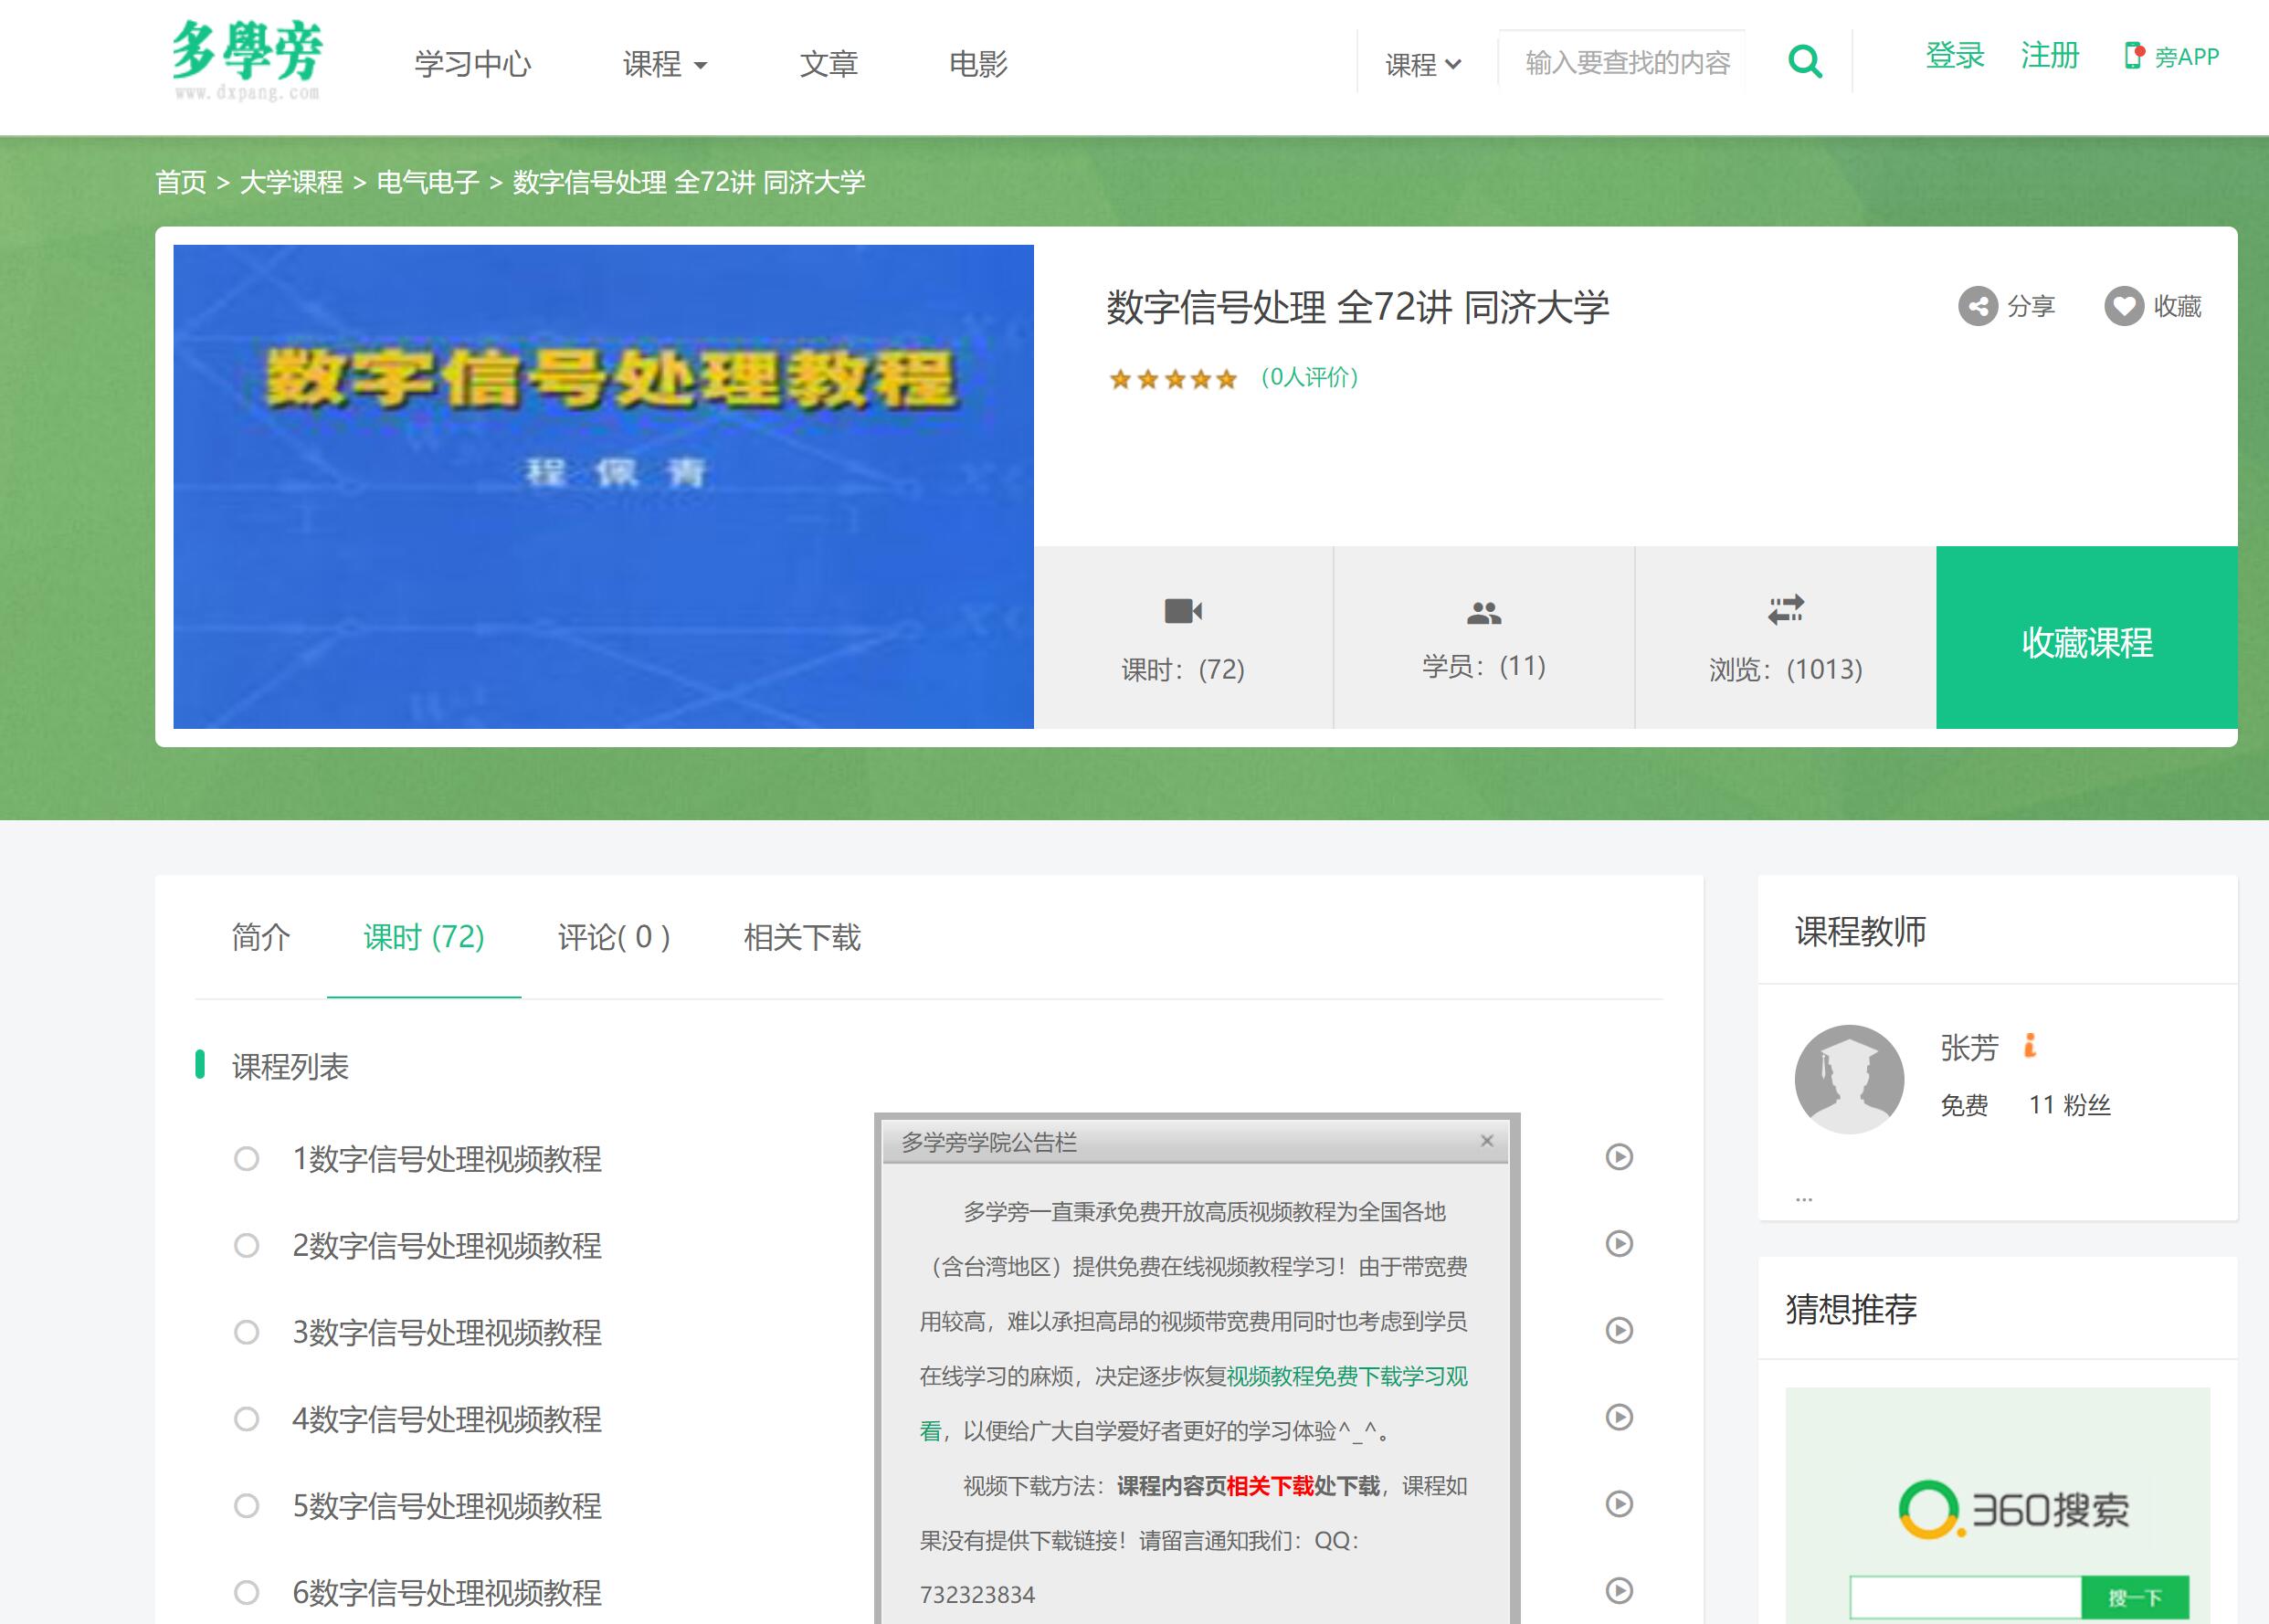Switch to the 评论( 0 ) tab
This screenshot has width=2269, height=1624.
614,937
